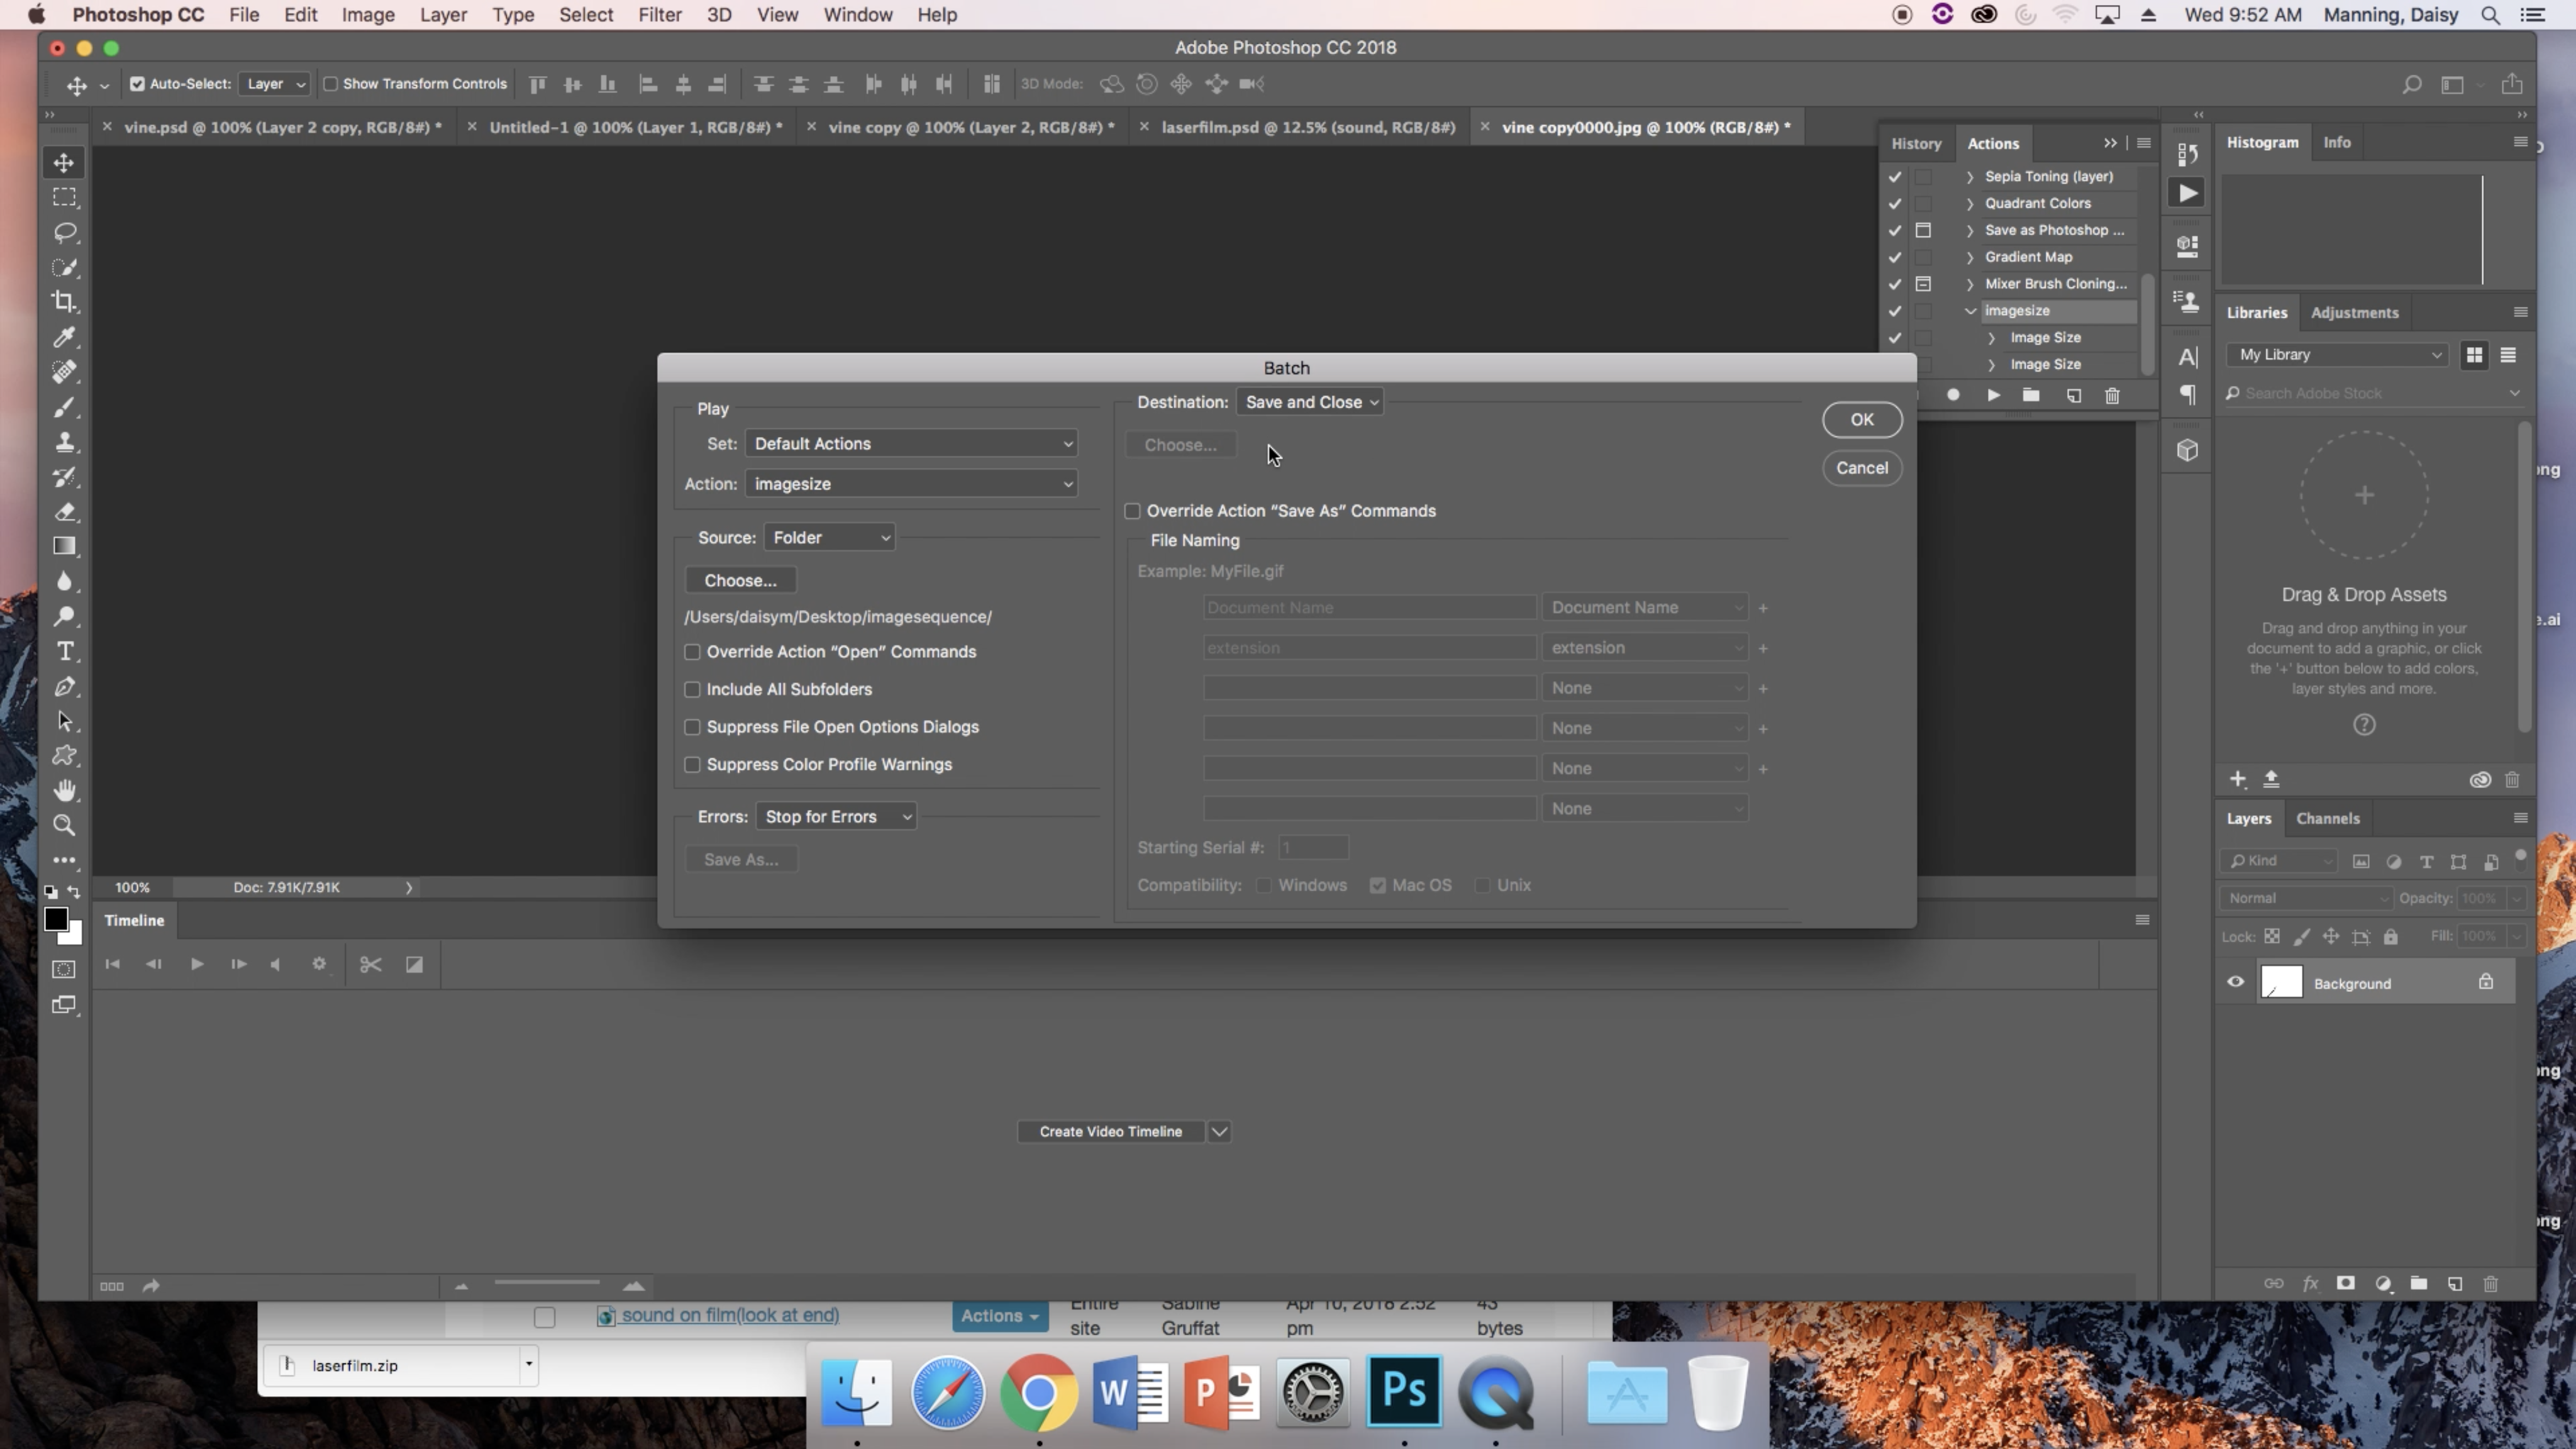
Task: Toggle checkmark for Sepia Toning action
Action: point(1894,176)
